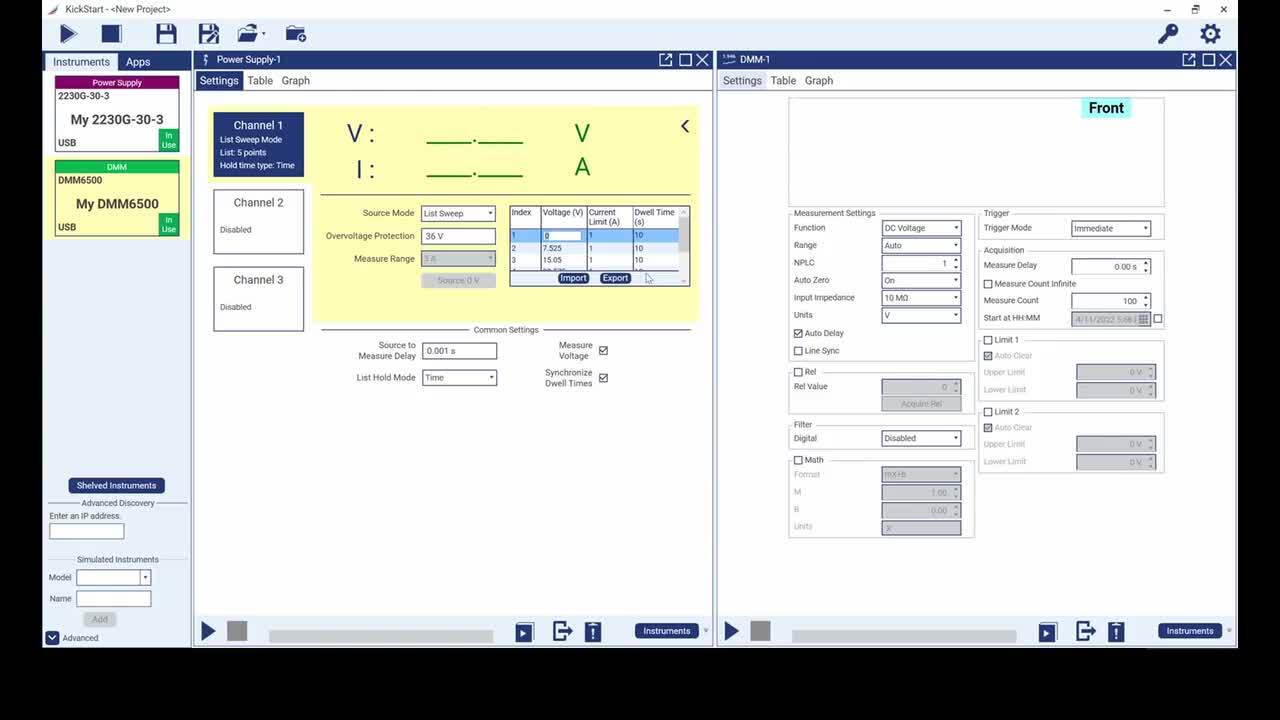Adjust the NPLC value with its stepper arrows

pyautogui.click(x=955, y=262)
